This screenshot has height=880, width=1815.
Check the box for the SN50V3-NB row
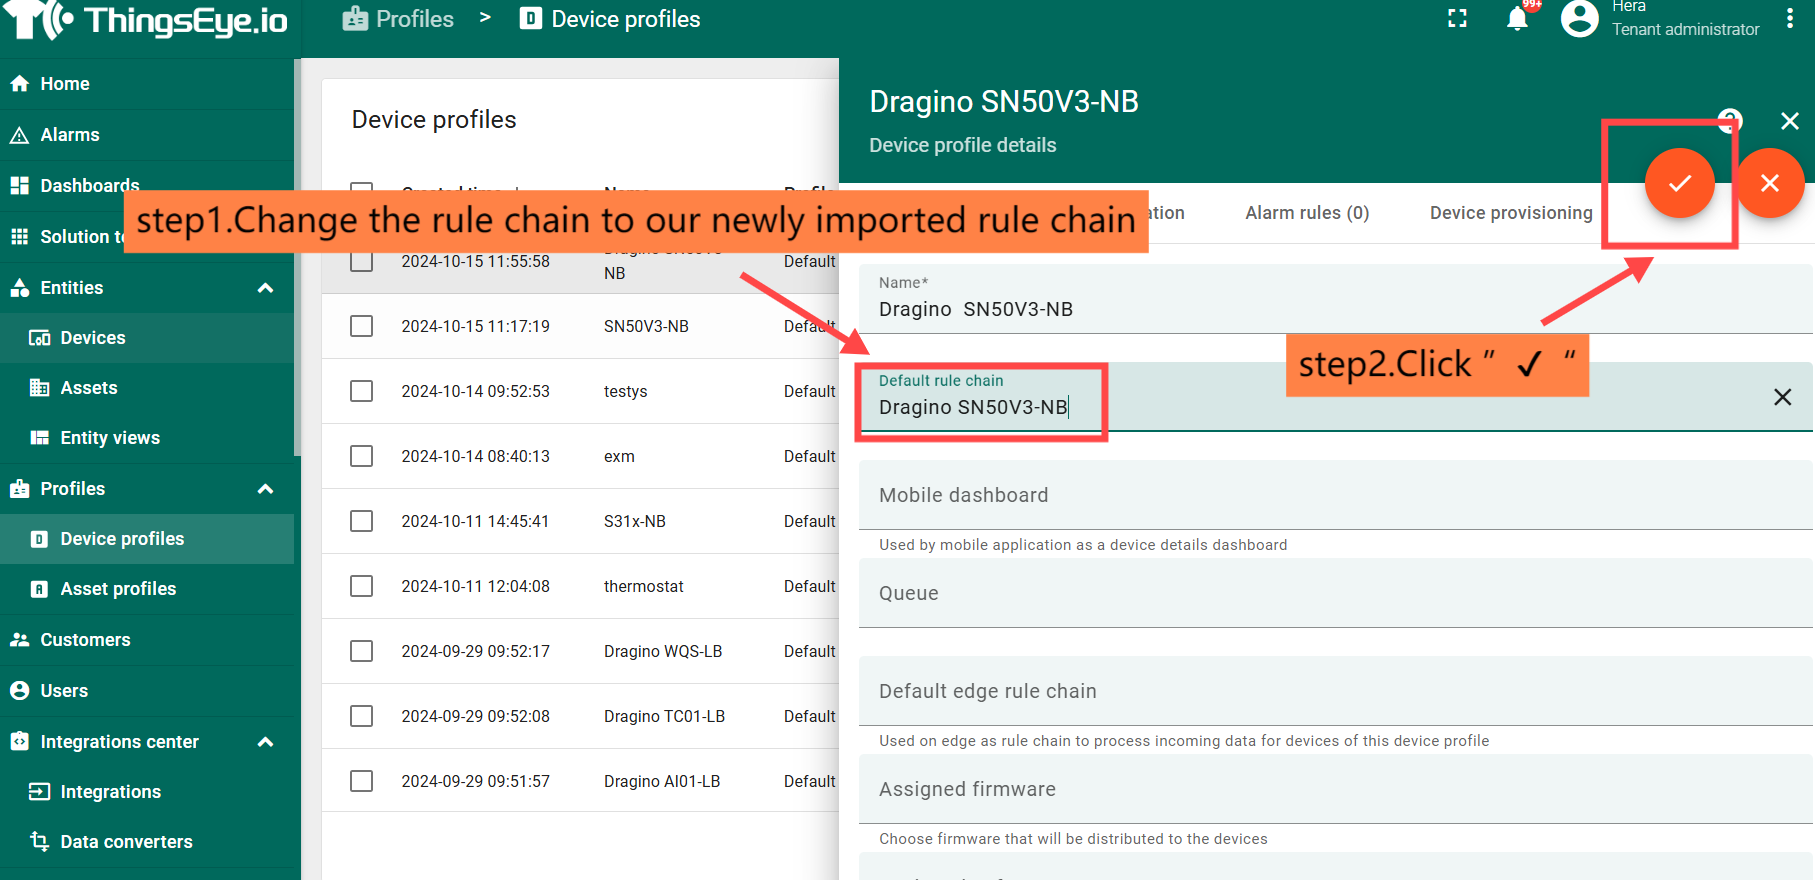[362, 326]
